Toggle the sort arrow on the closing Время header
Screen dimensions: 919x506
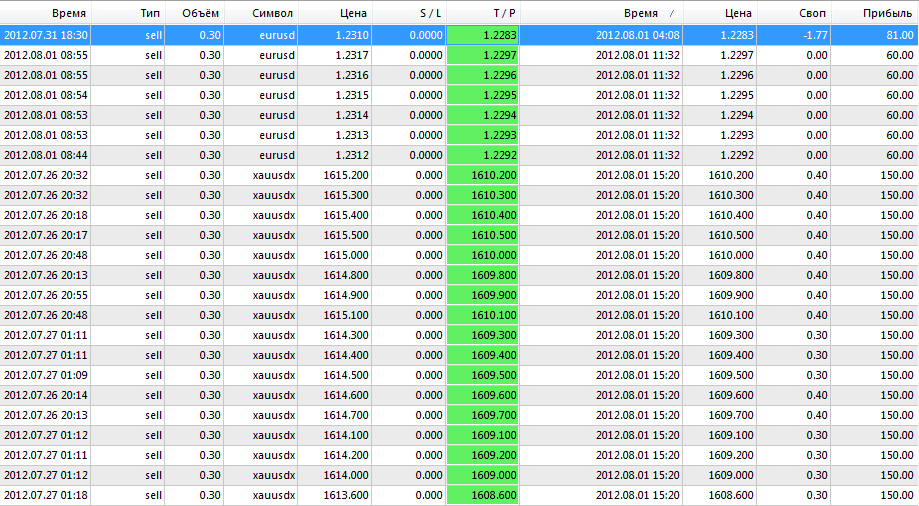672,13
